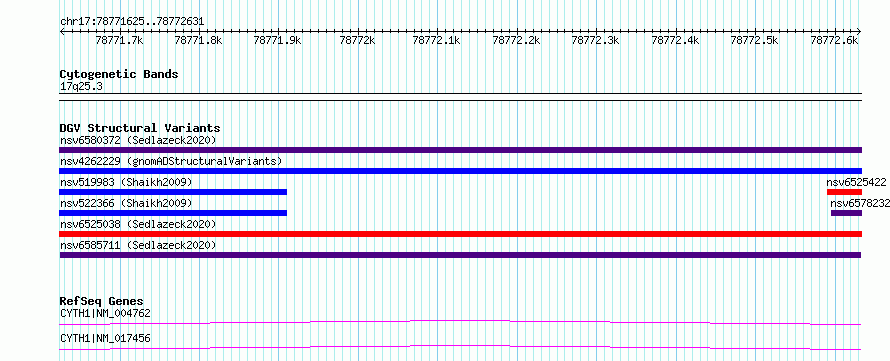Click the RefSeq Genes track title

[x=102, y=301]
